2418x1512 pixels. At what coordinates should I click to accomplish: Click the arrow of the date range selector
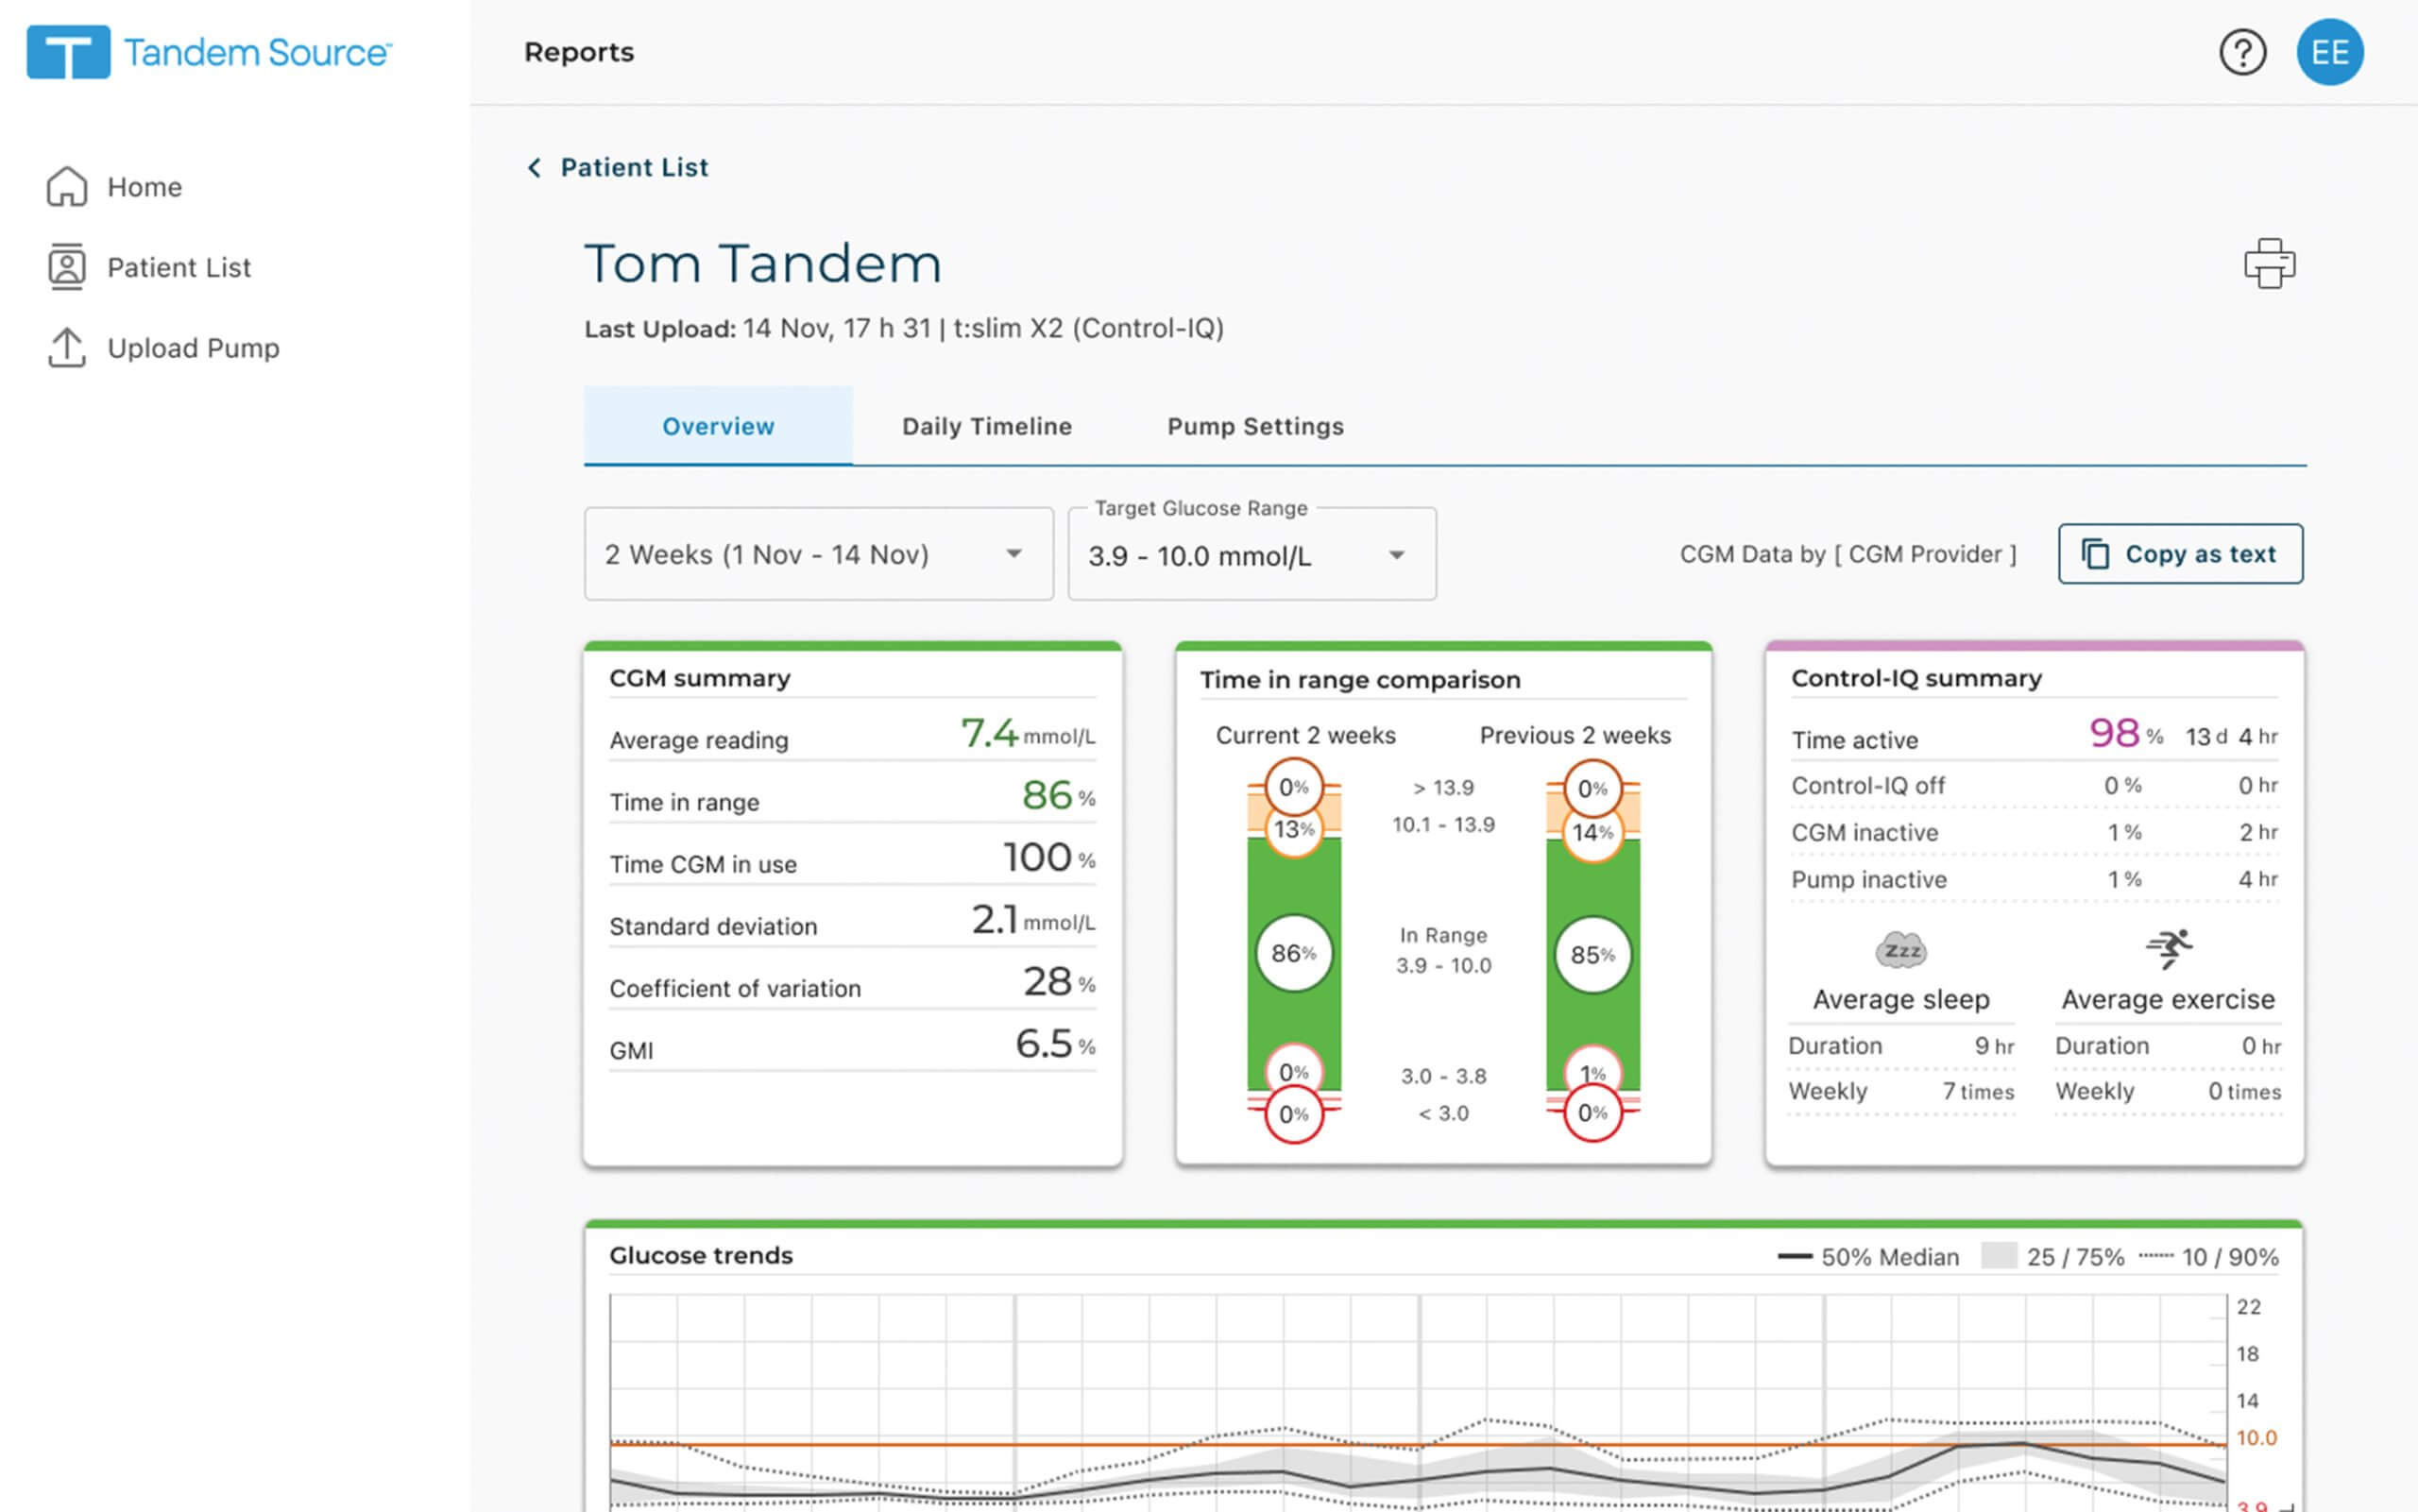pyautogui.click(x=1013, y=554)
